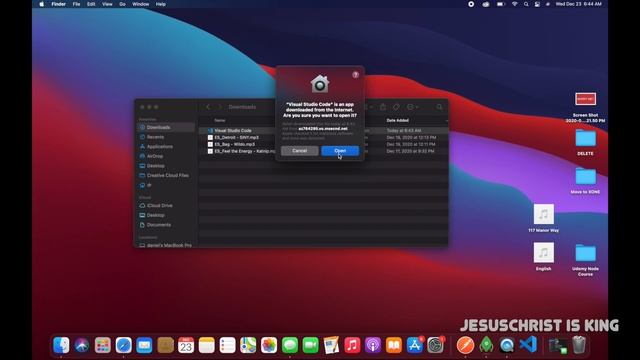The width and height of the screenshot is (640, 360).
Task: Click the Wi-Fi icon in the menu bar
Action: pyautogui.click(x=514, y=4)
